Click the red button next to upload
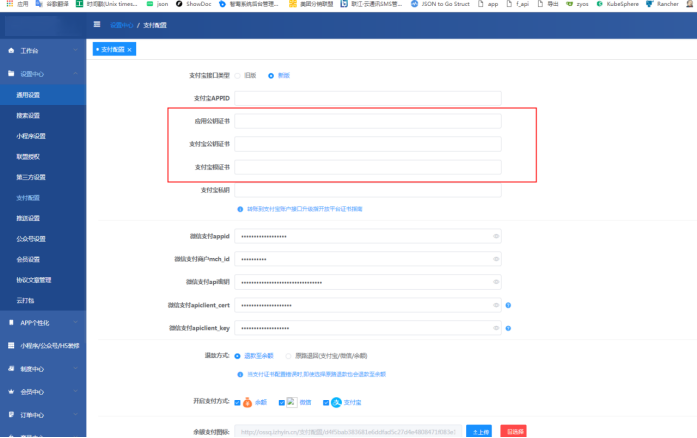This screenshot has height=438, width=697. pos(513,431)
